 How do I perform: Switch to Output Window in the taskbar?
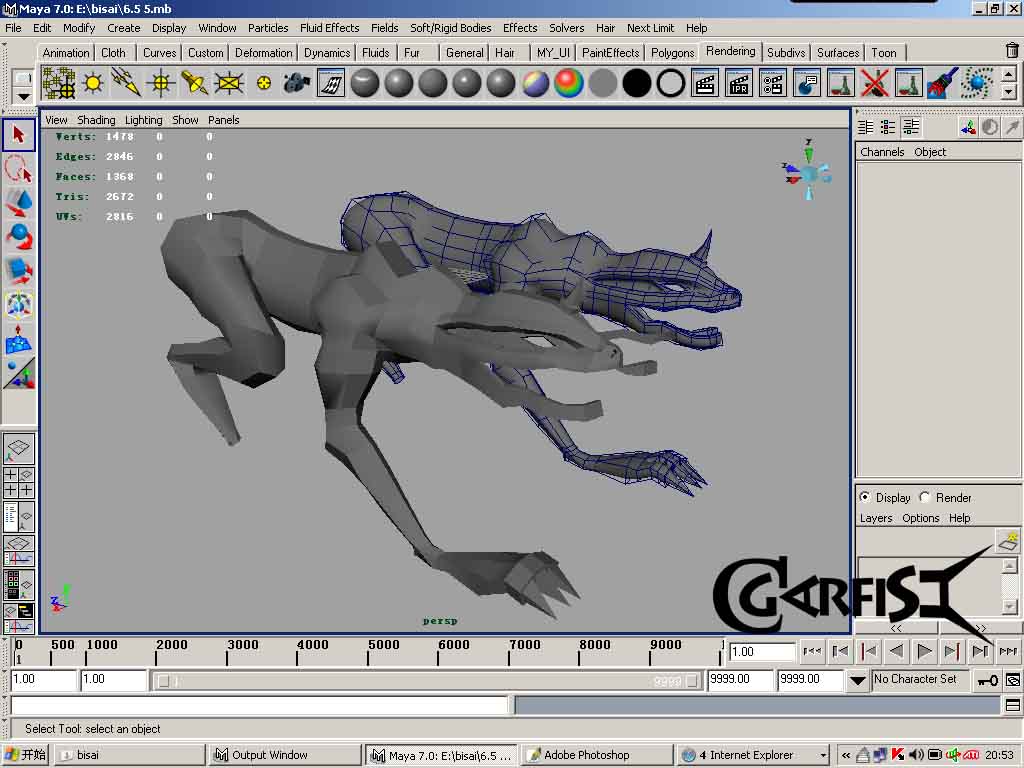click(285, 755)
